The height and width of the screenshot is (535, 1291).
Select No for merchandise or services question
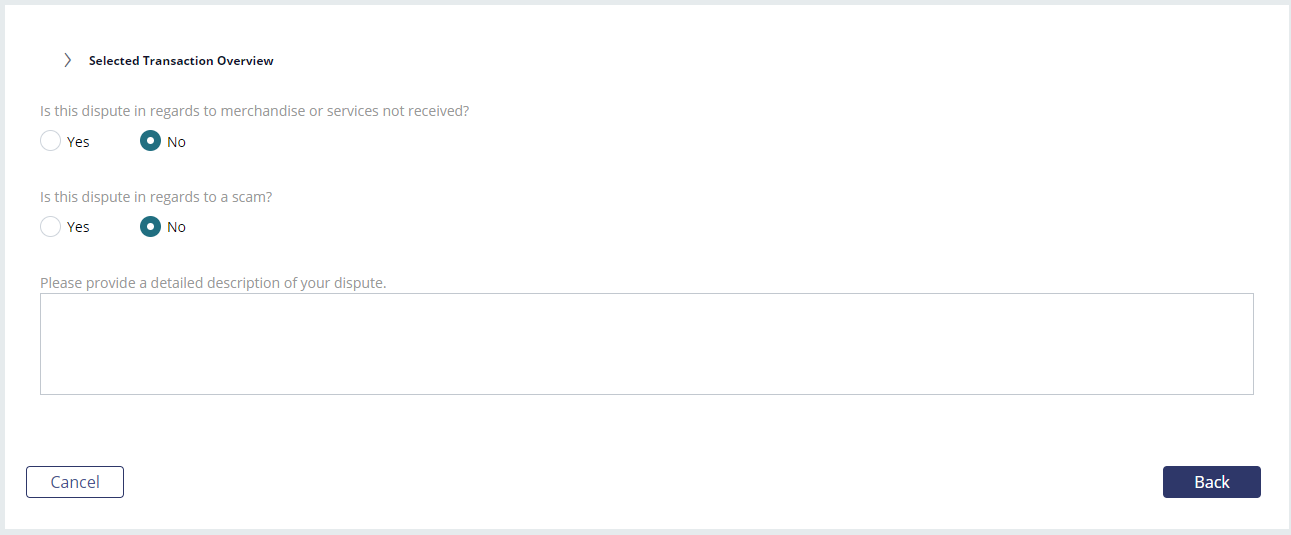point(150,141)
